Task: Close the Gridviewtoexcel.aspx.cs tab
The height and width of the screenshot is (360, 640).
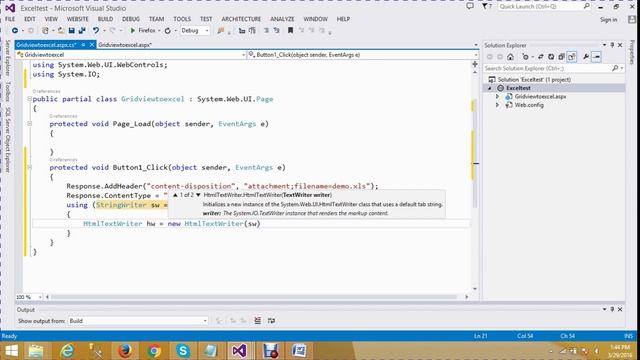Action: [x=92, y=45]
